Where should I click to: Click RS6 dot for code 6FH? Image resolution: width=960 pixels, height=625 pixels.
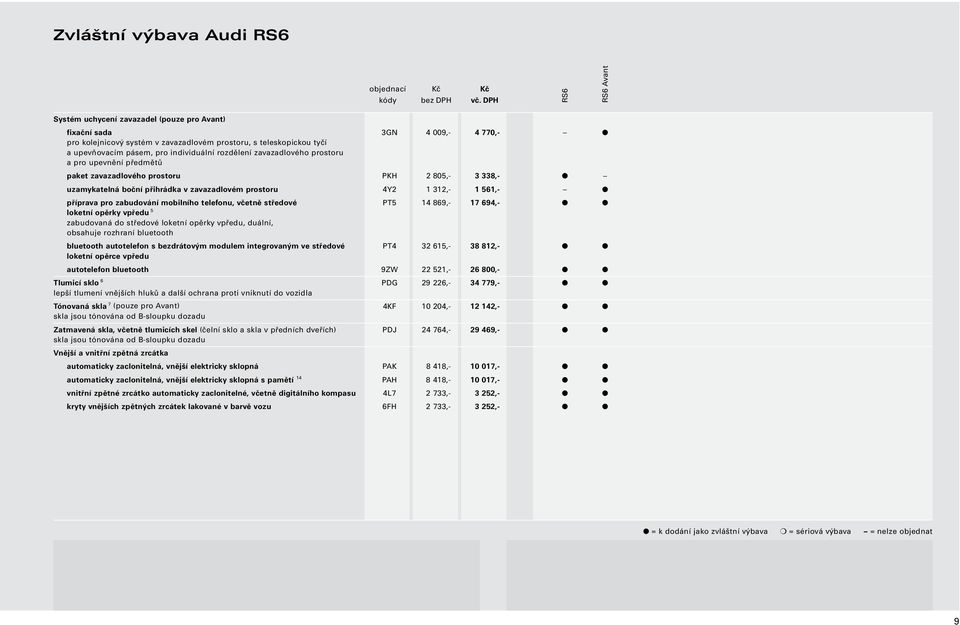pos(564,406)
